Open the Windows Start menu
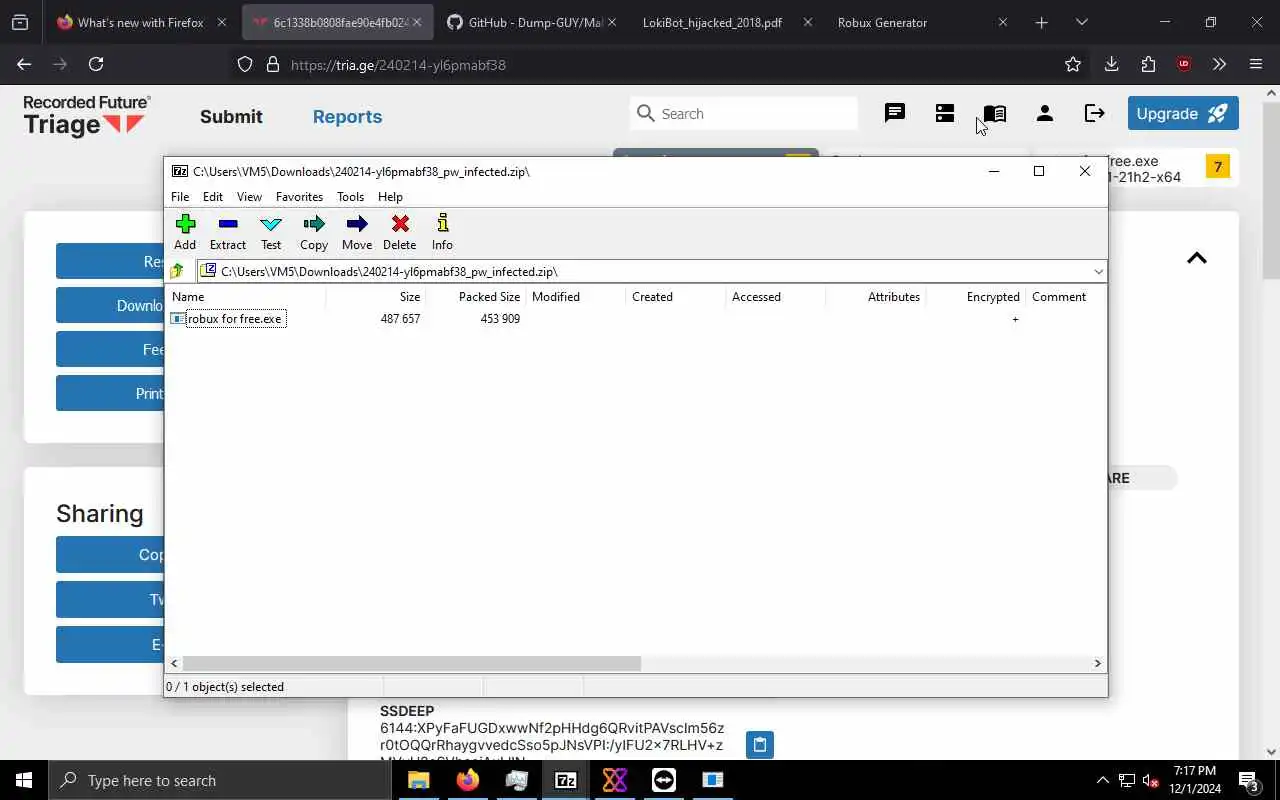This screenshot has width=1280, height=800. tap(24, 780)
